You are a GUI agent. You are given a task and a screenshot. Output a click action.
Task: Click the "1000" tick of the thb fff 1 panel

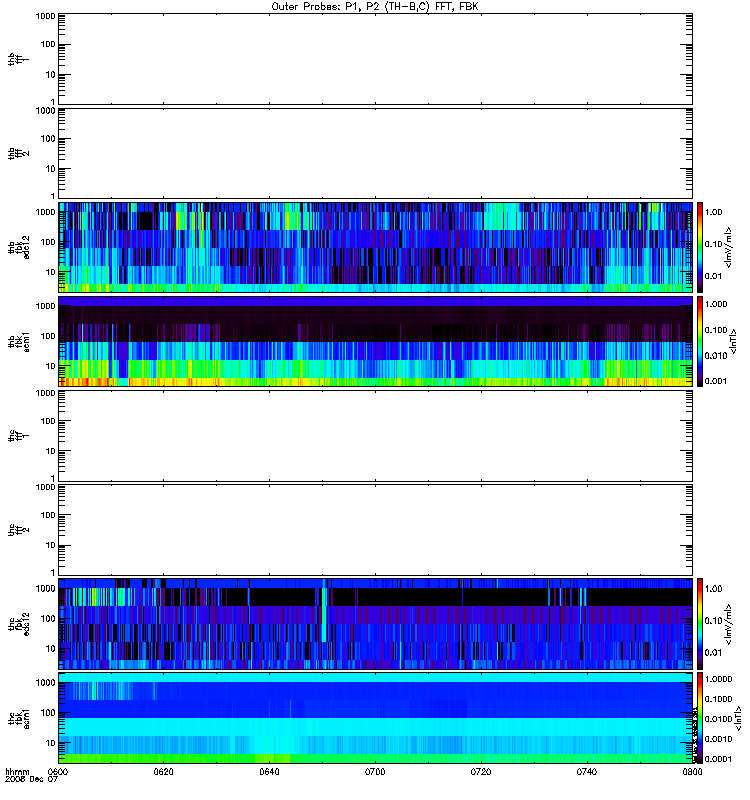tap(45, 16)
